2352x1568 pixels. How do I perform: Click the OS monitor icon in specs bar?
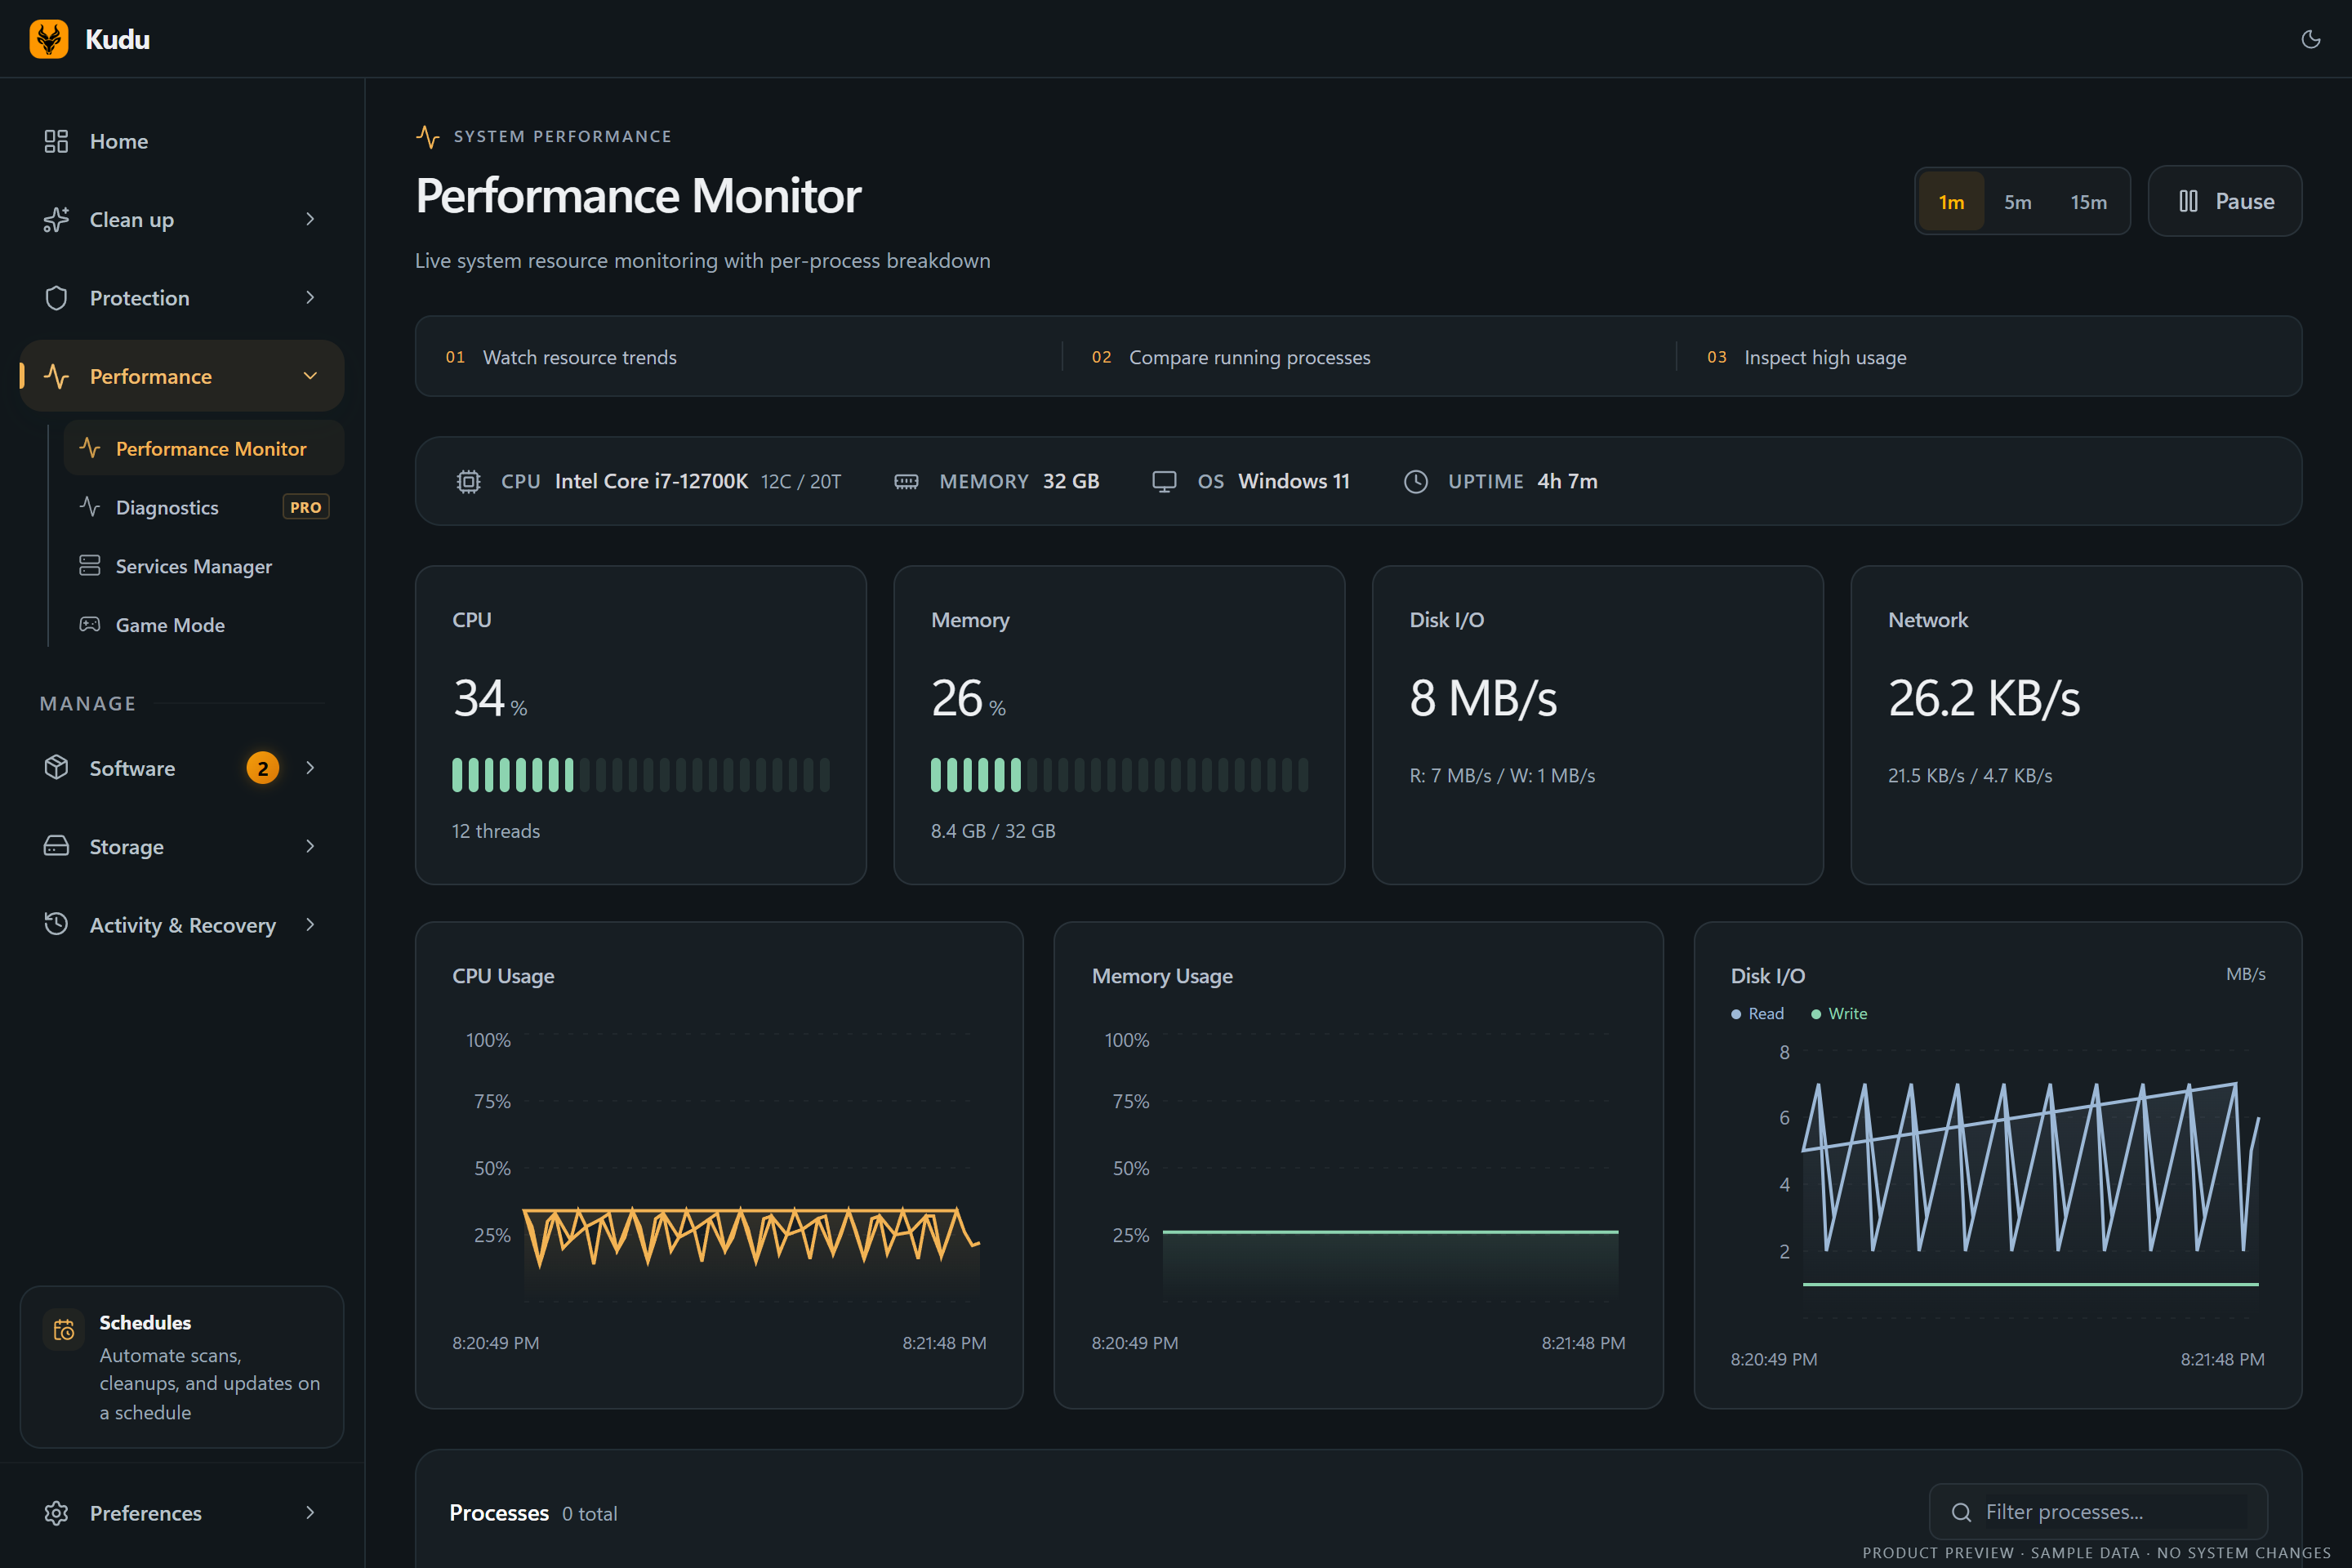(1164, 481)
